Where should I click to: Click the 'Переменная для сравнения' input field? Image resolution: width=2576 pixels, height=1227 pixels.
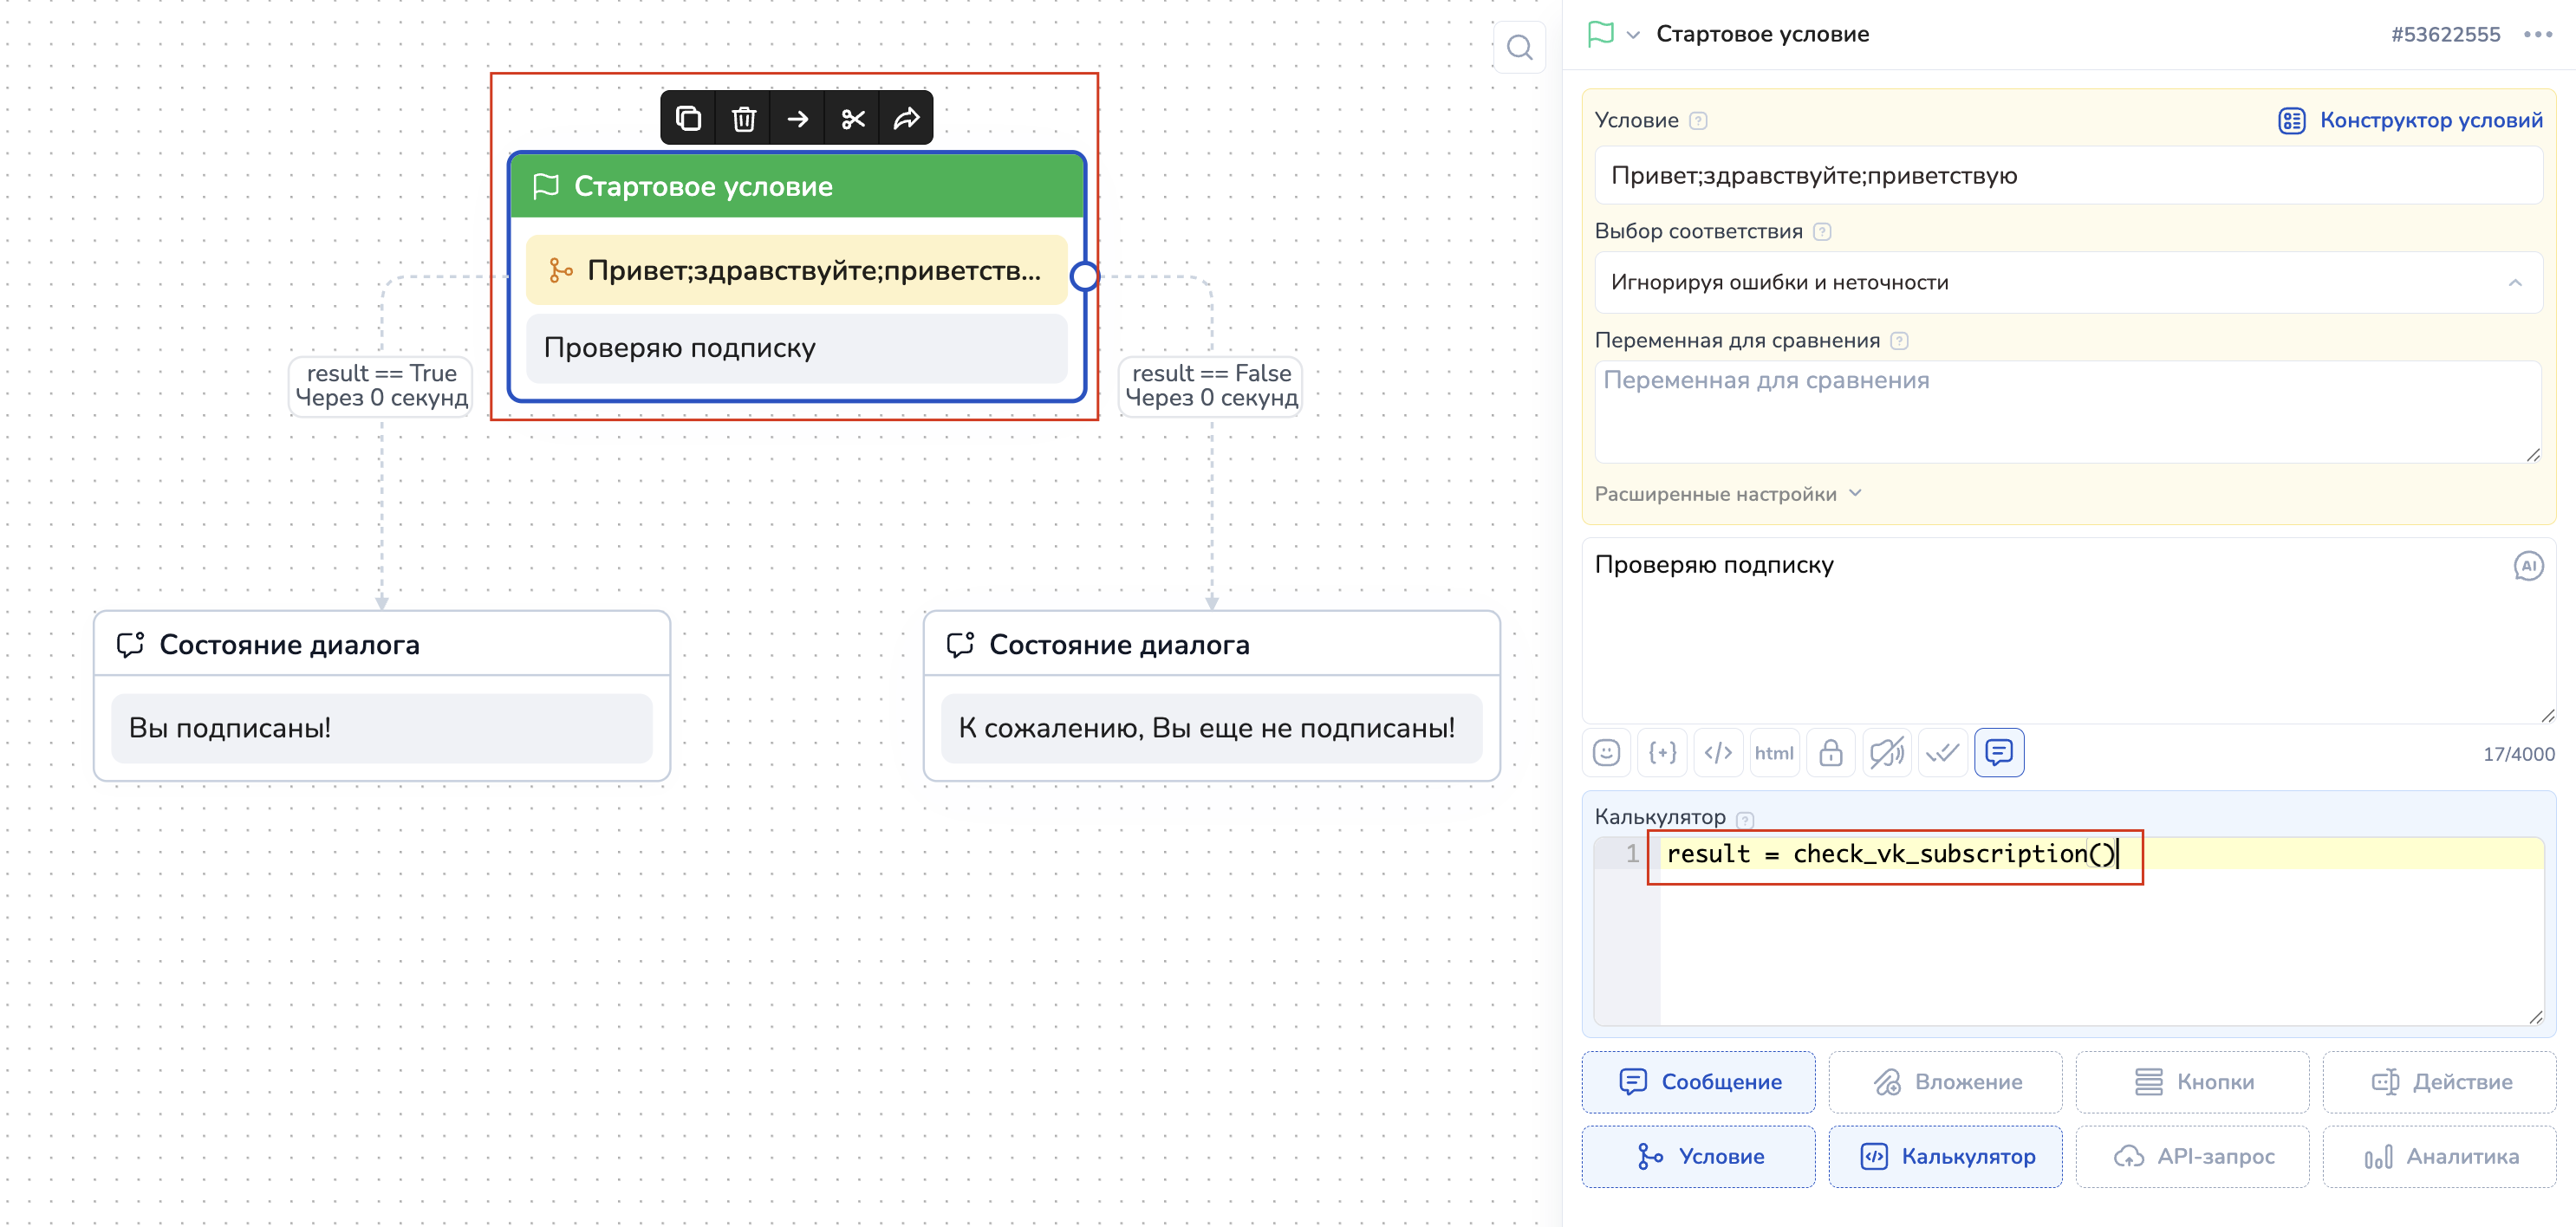[x=2067, y=411]
